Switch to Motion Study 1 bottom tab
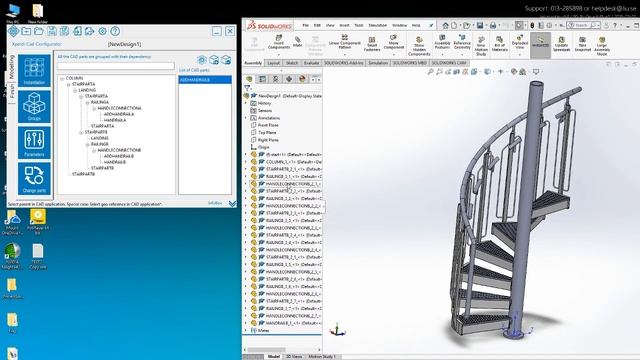640x360 pixels. [322, 356]
